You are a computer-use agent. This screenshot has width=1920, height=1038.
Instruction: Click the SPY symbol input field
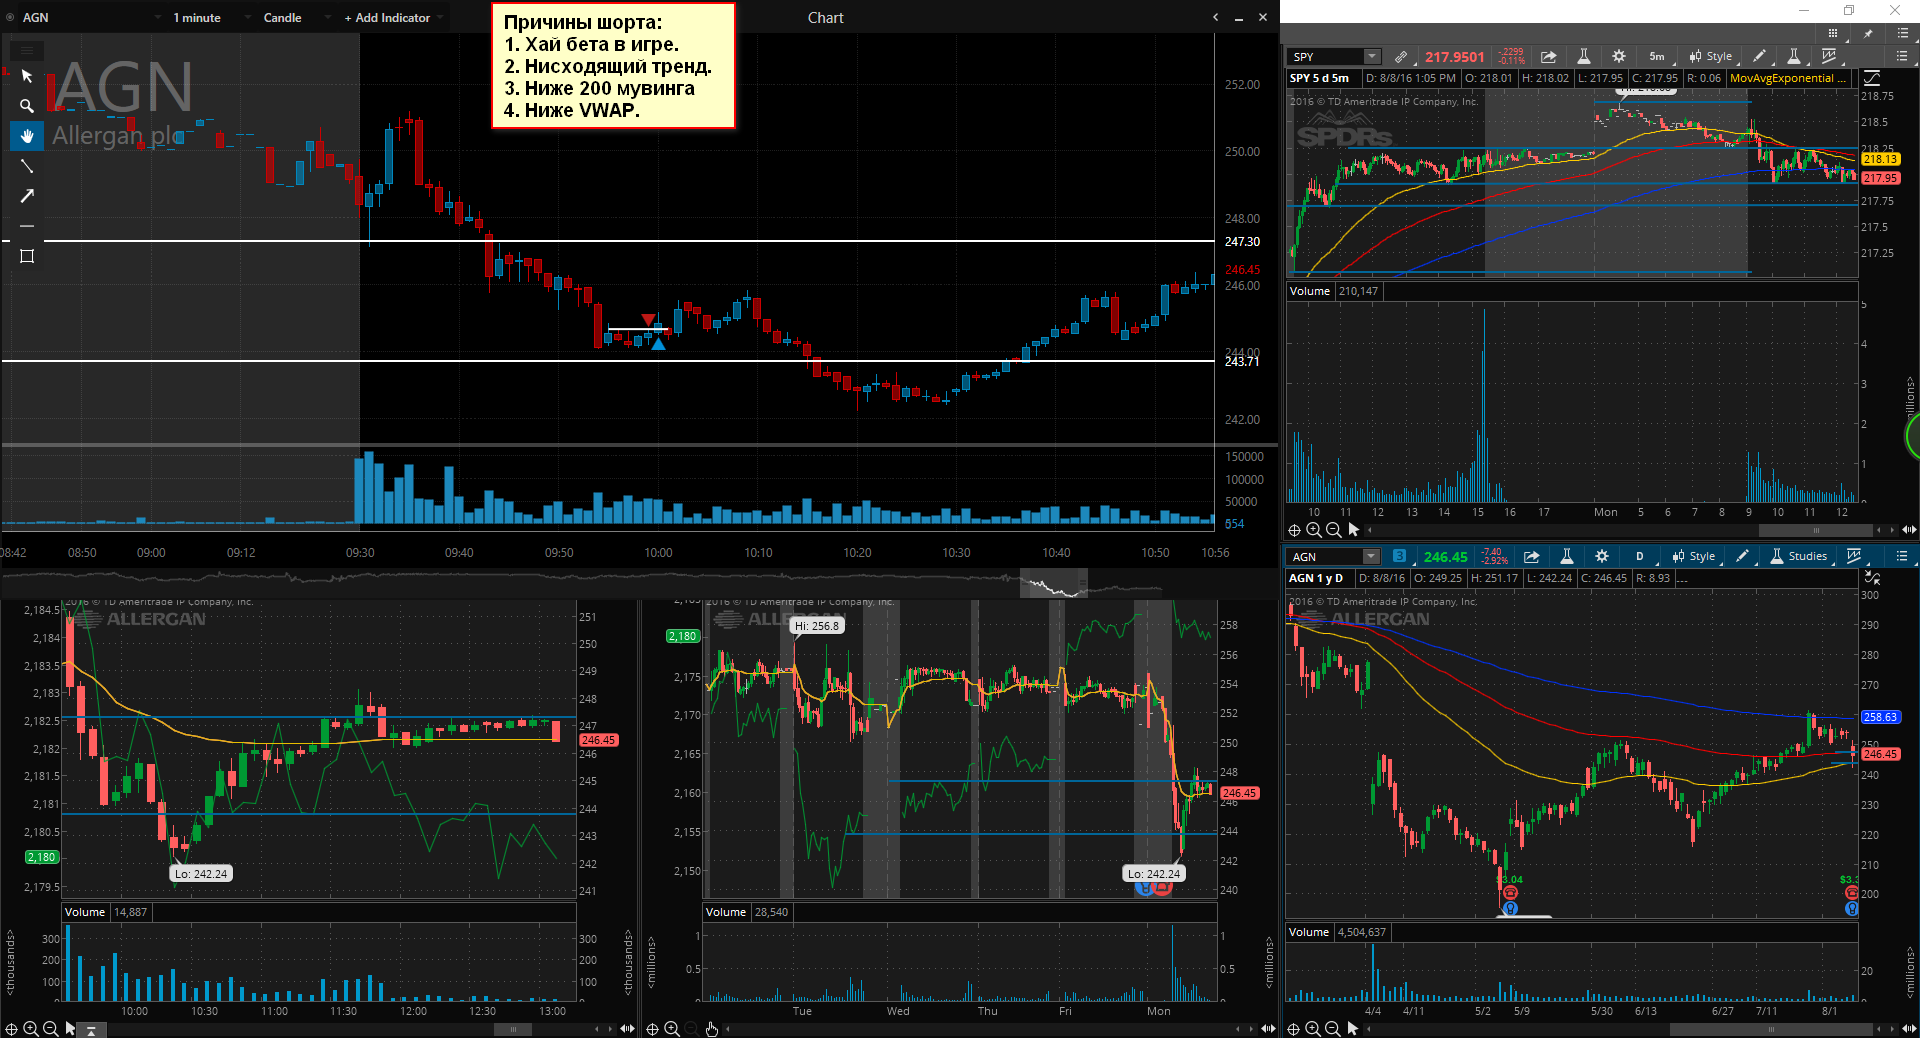[1325, 57]
